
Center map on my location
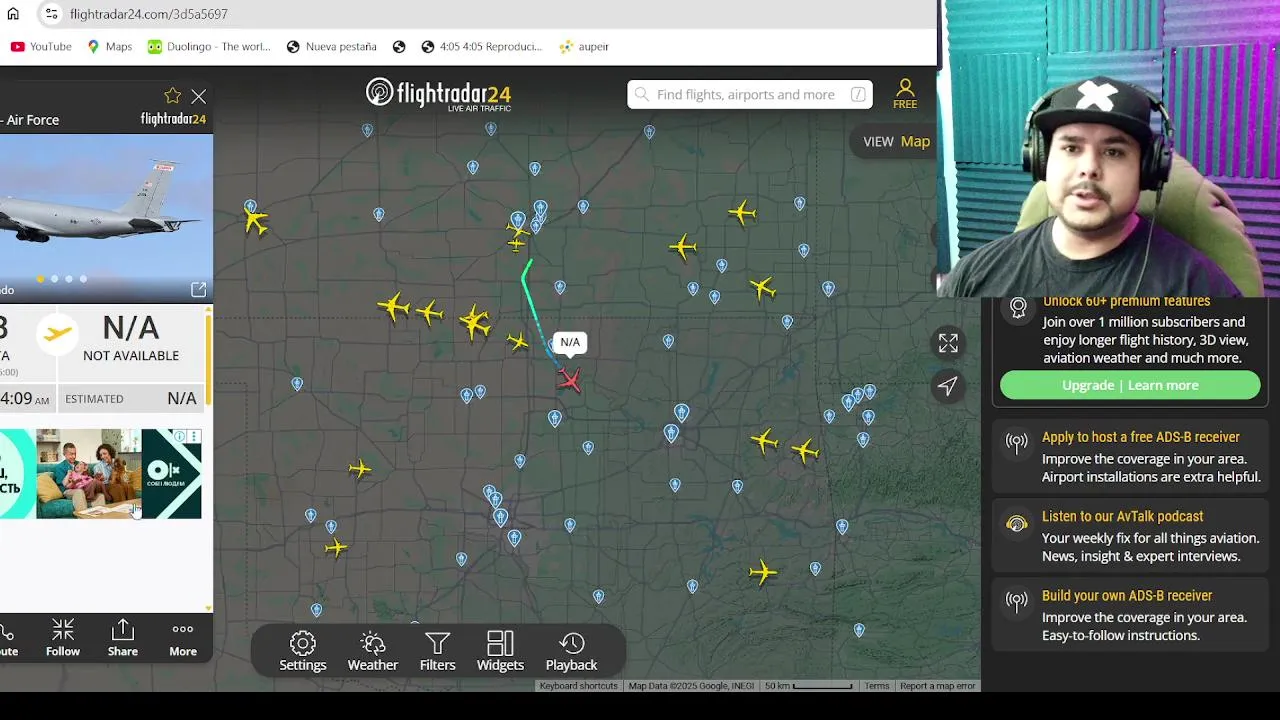point(948,386)
